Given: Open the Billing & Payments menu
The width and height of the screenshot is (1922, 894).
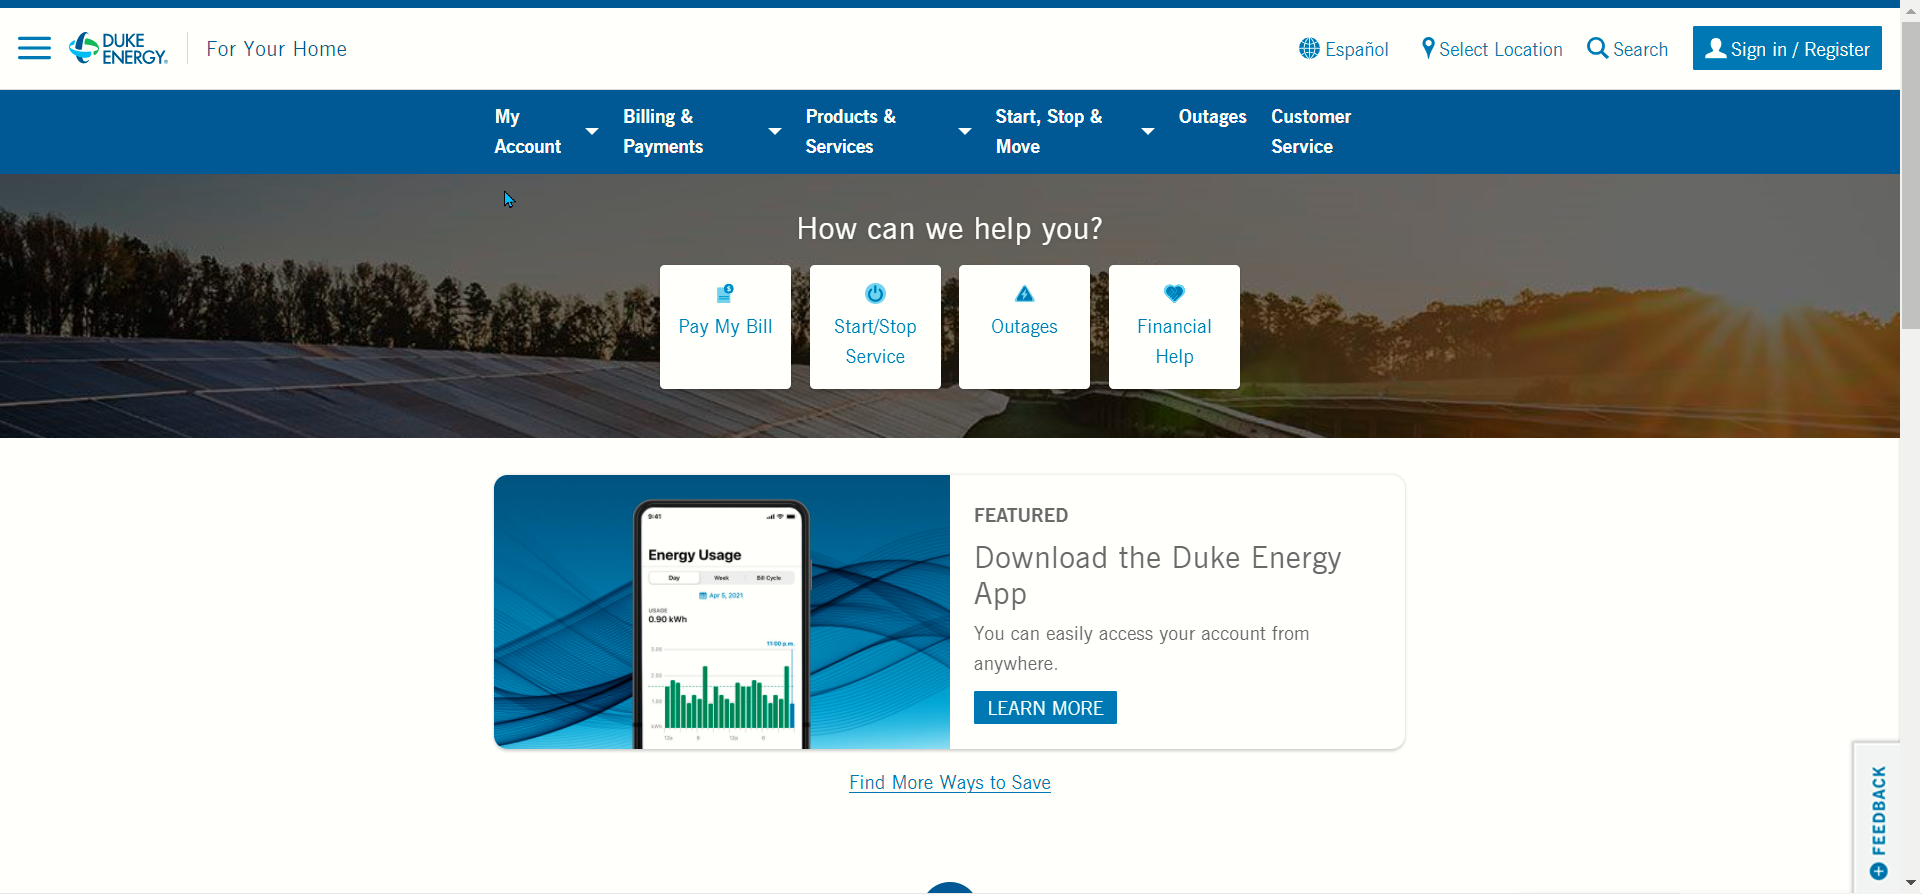Looking at the screenshot, I should coord(663,131).
